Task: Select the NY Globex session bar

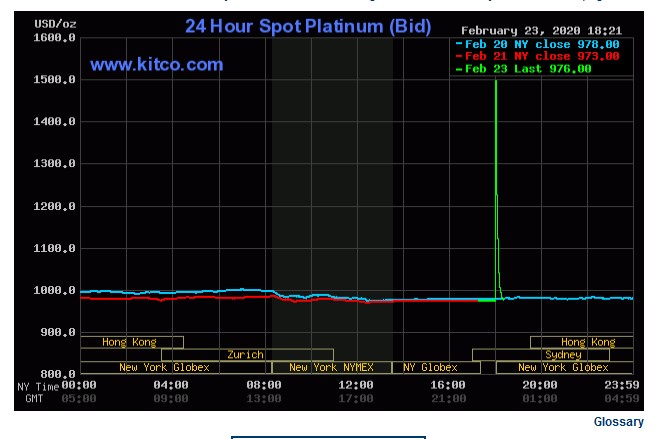Action: 430,367
